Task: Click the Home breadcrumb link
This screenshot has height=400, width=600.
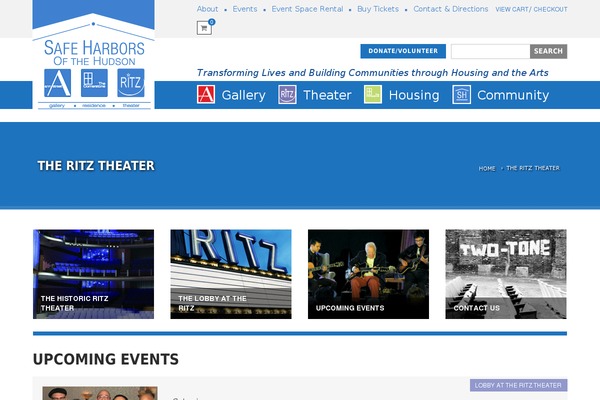Action: [487, 168]
